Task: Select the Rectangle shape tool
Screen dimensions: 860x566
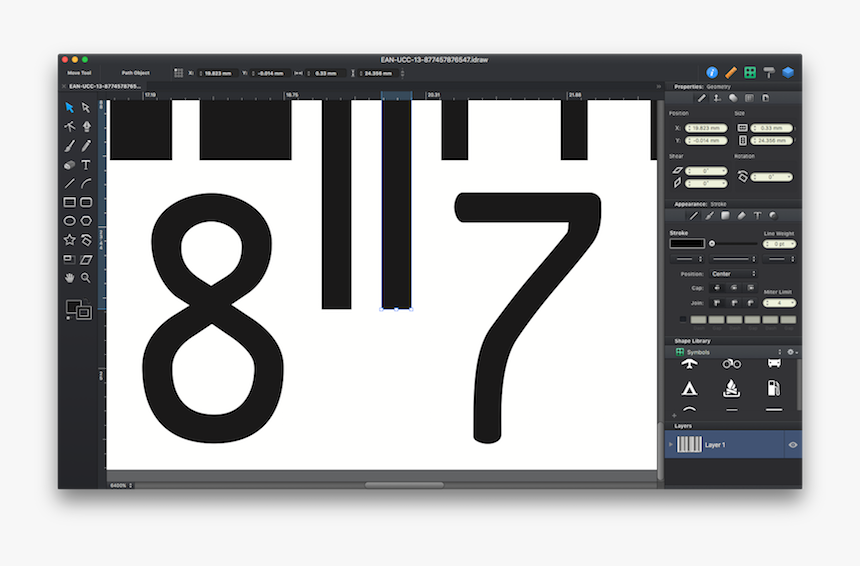Action: point(70,202)
